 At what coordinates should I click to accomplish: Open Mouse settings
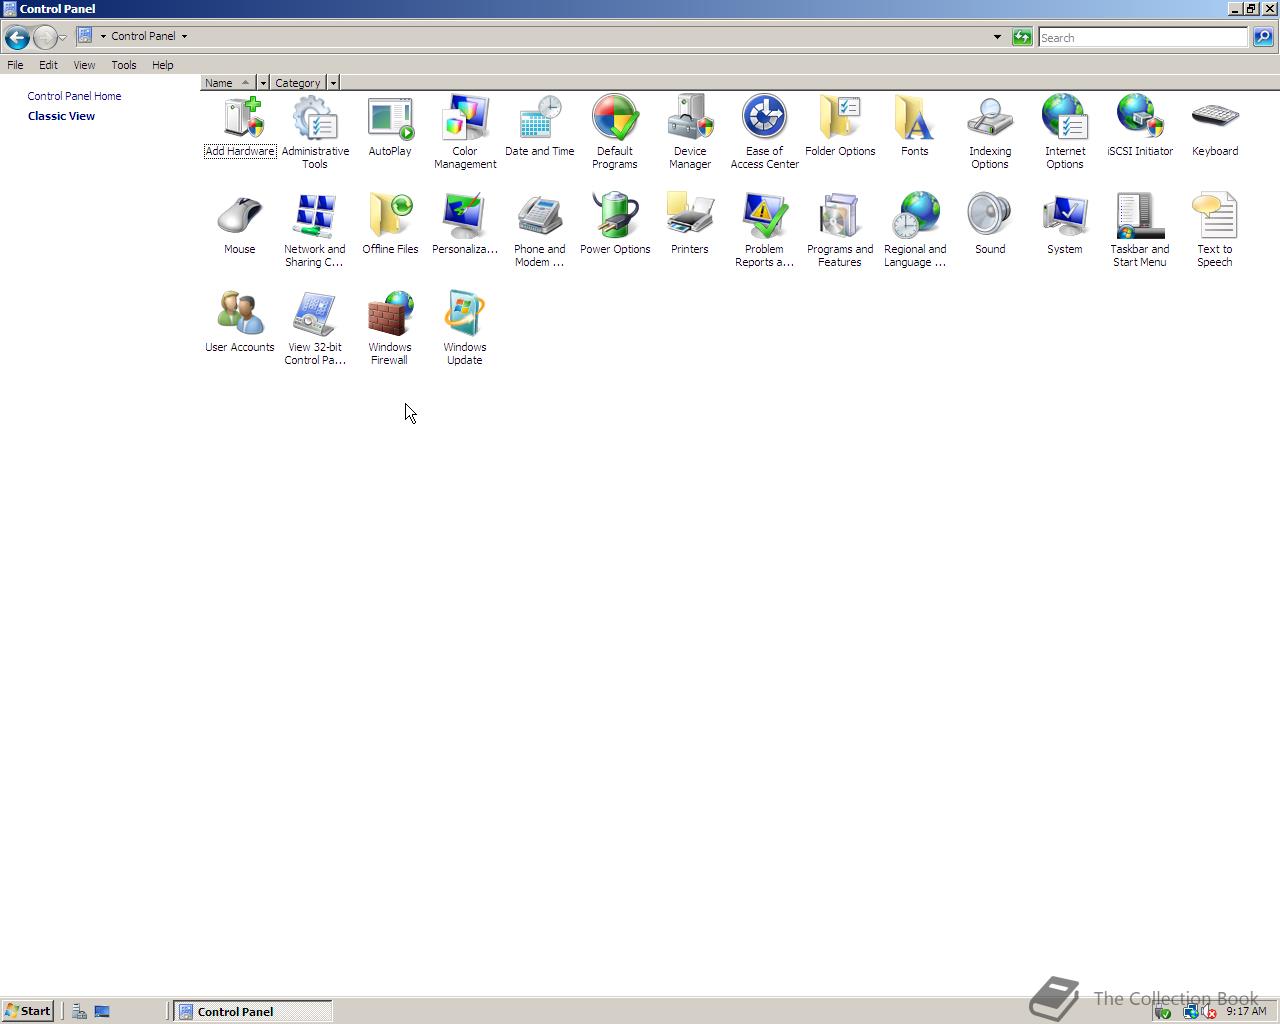pyautogui.click(x=240, y=225)
